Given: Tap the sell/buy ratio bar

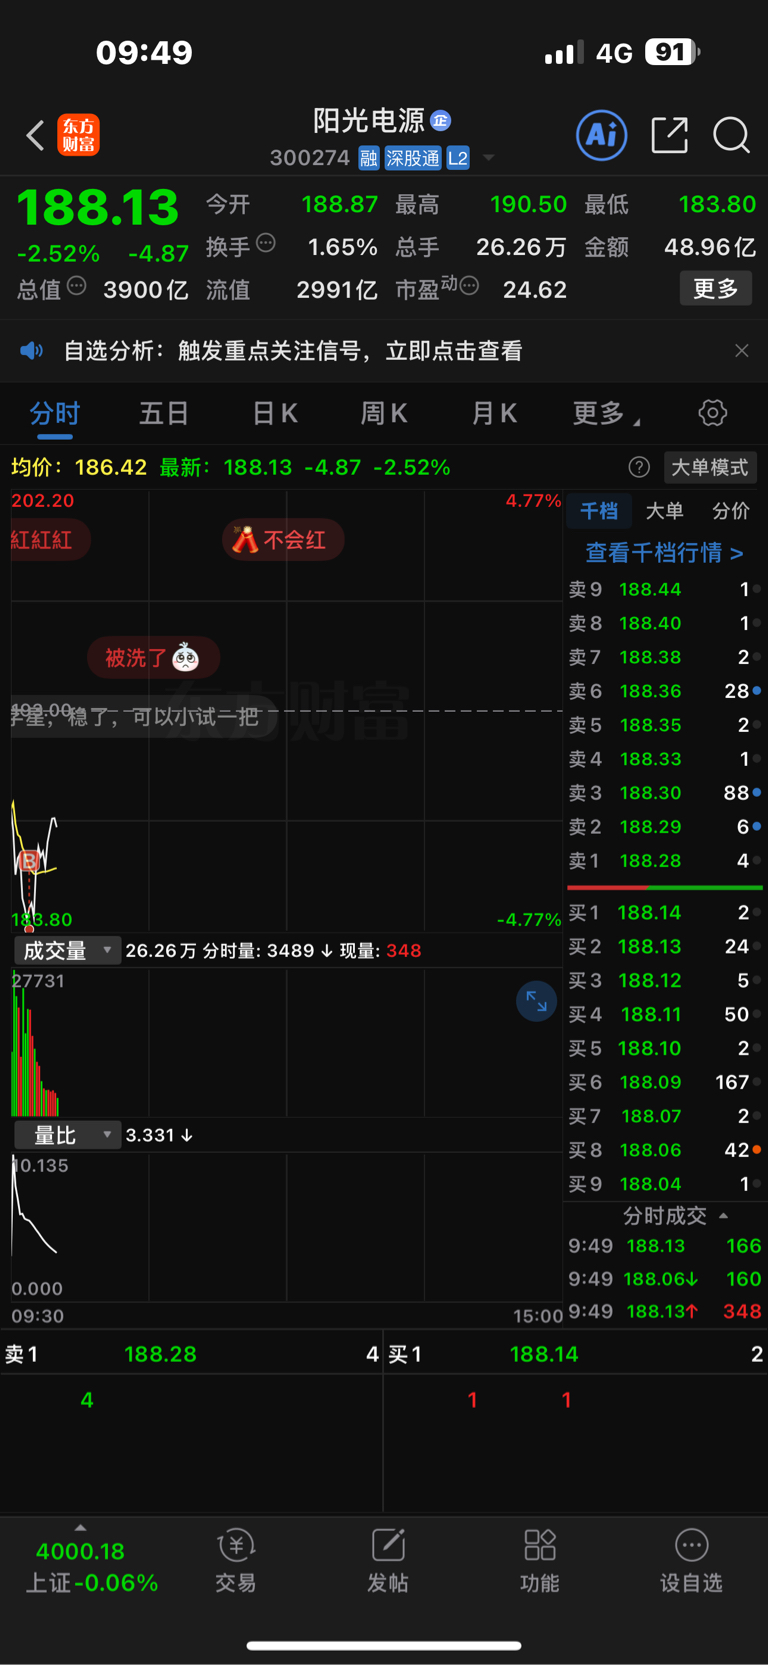Looking at the screenshot, I should click(x=665, y=887).
